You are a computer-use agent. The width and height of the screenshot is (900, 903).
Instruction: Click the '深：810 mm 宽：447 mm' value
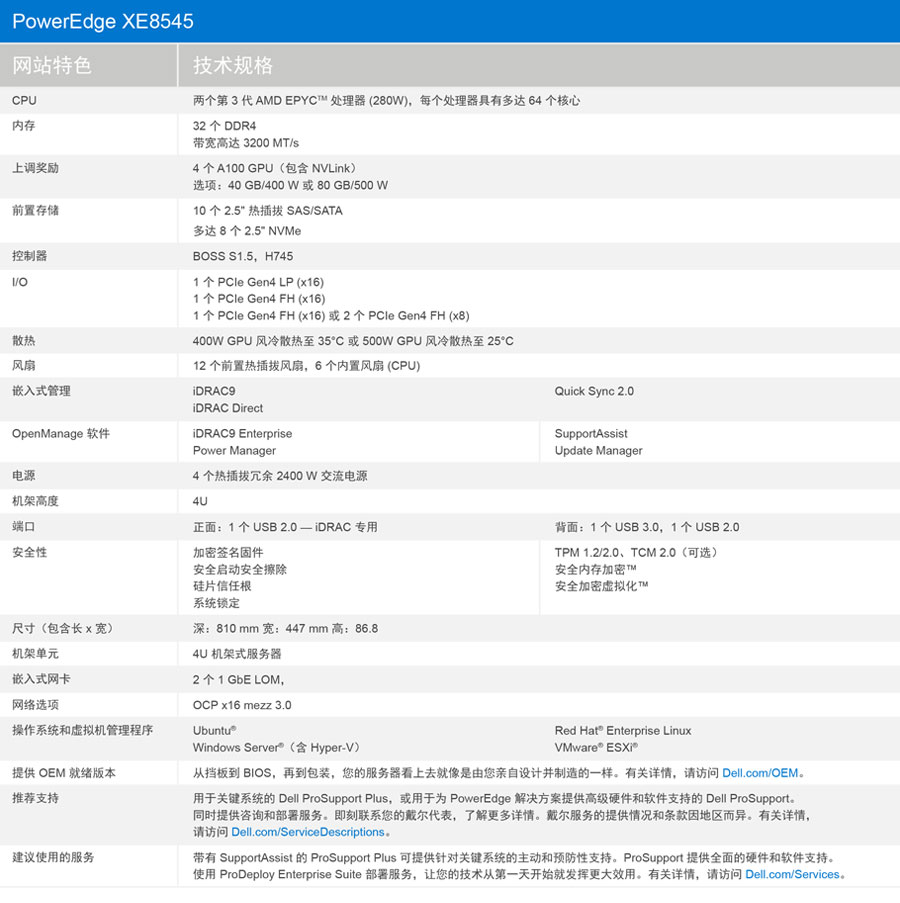[286, 628]
